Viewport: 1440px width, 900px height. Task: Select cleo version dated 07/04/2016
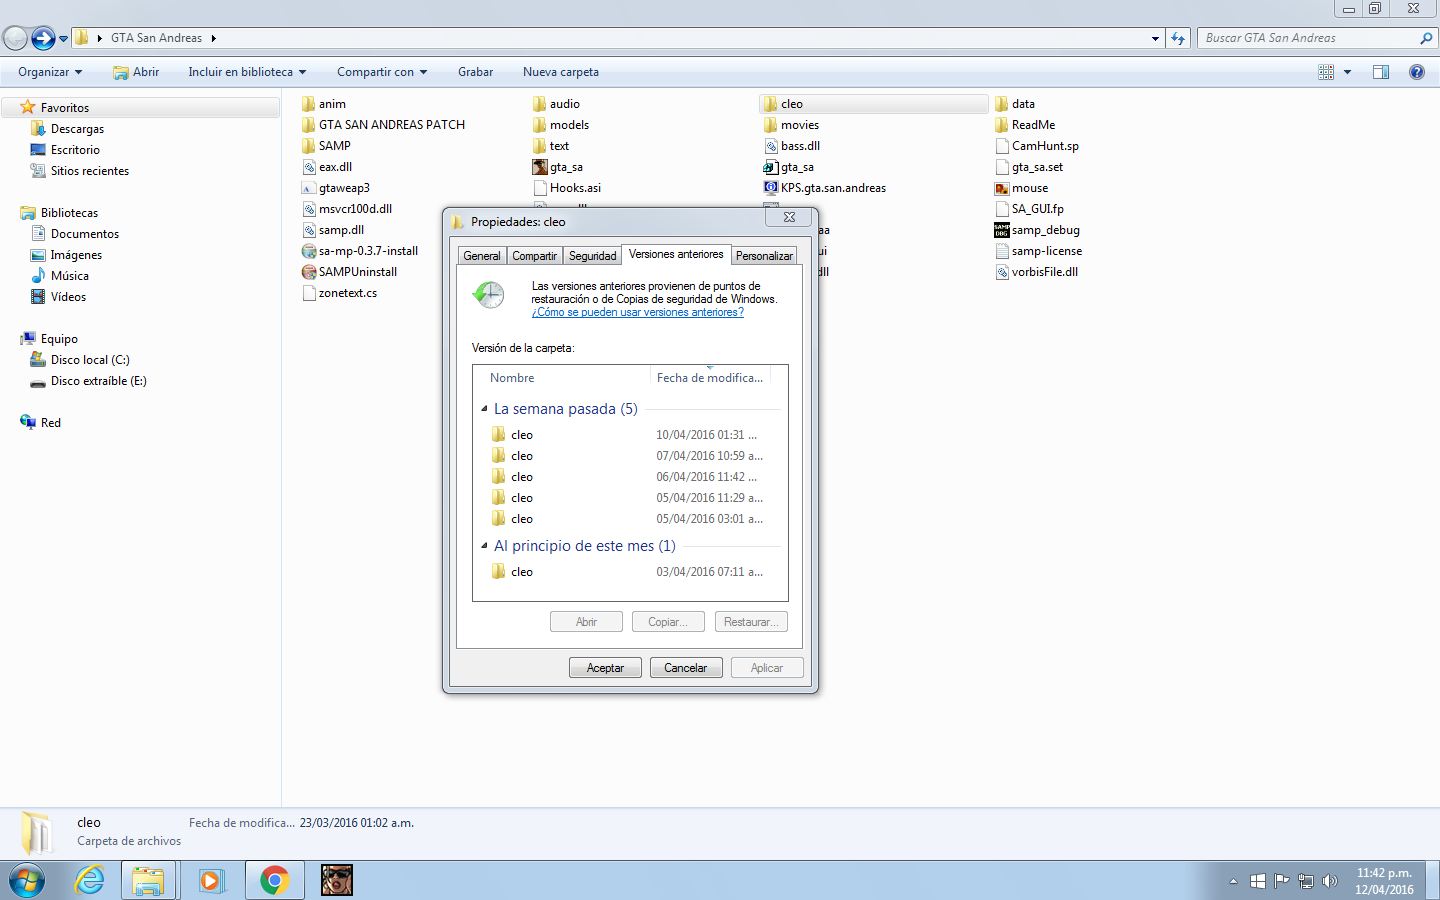tap(627, 456)
